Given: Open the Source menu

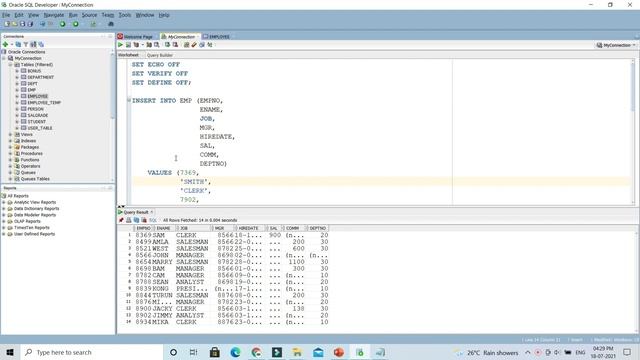Looking at the screenshot, I should [x=89, y=15].
